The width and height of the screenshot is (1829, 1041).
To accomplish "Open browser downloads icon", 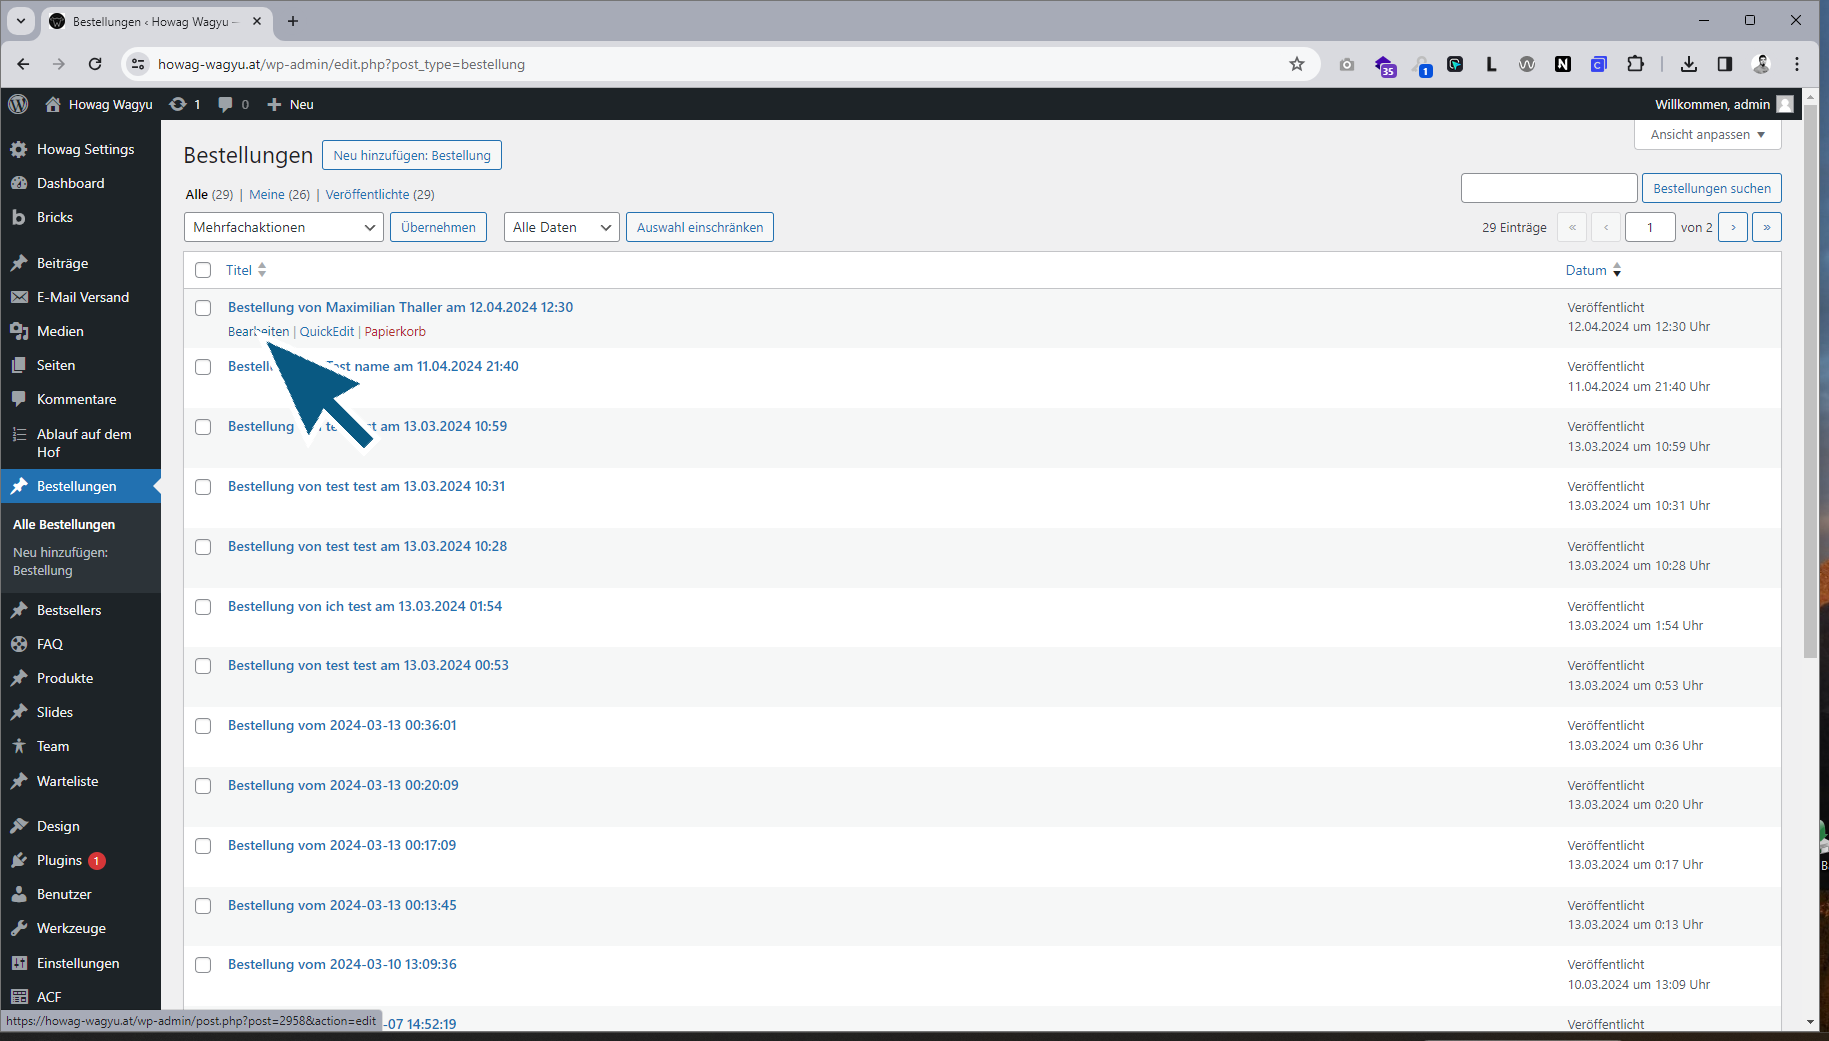I will coord(1689,64).
